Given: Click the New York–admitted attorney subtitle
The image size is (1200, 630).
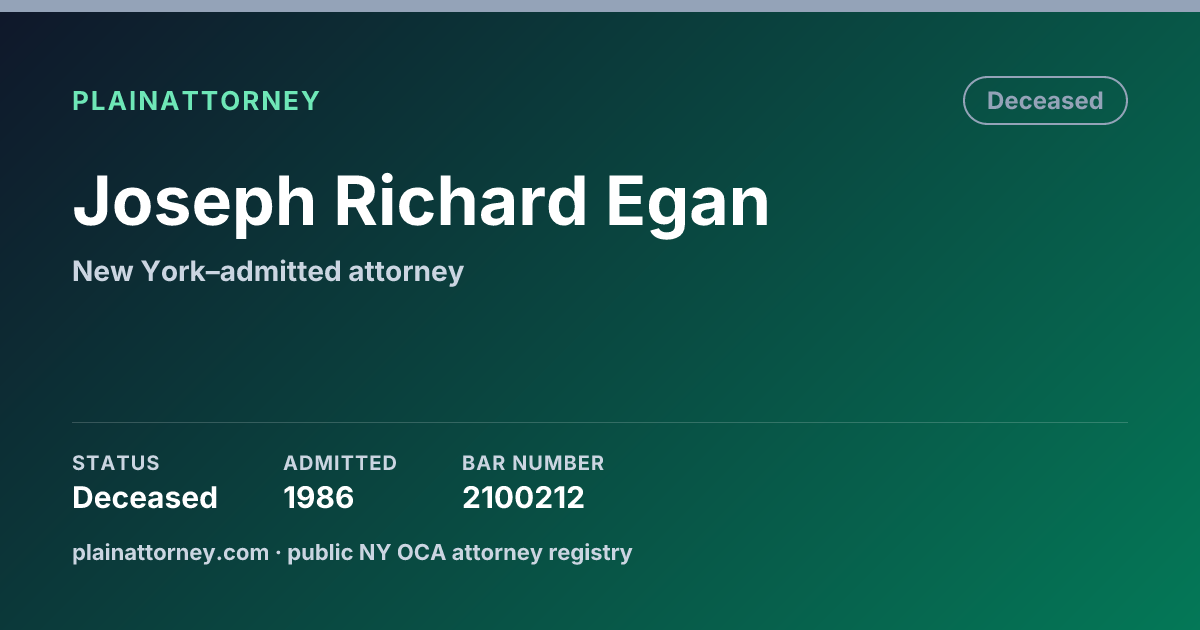Looking at the screenshot, I should click(268, 271).
